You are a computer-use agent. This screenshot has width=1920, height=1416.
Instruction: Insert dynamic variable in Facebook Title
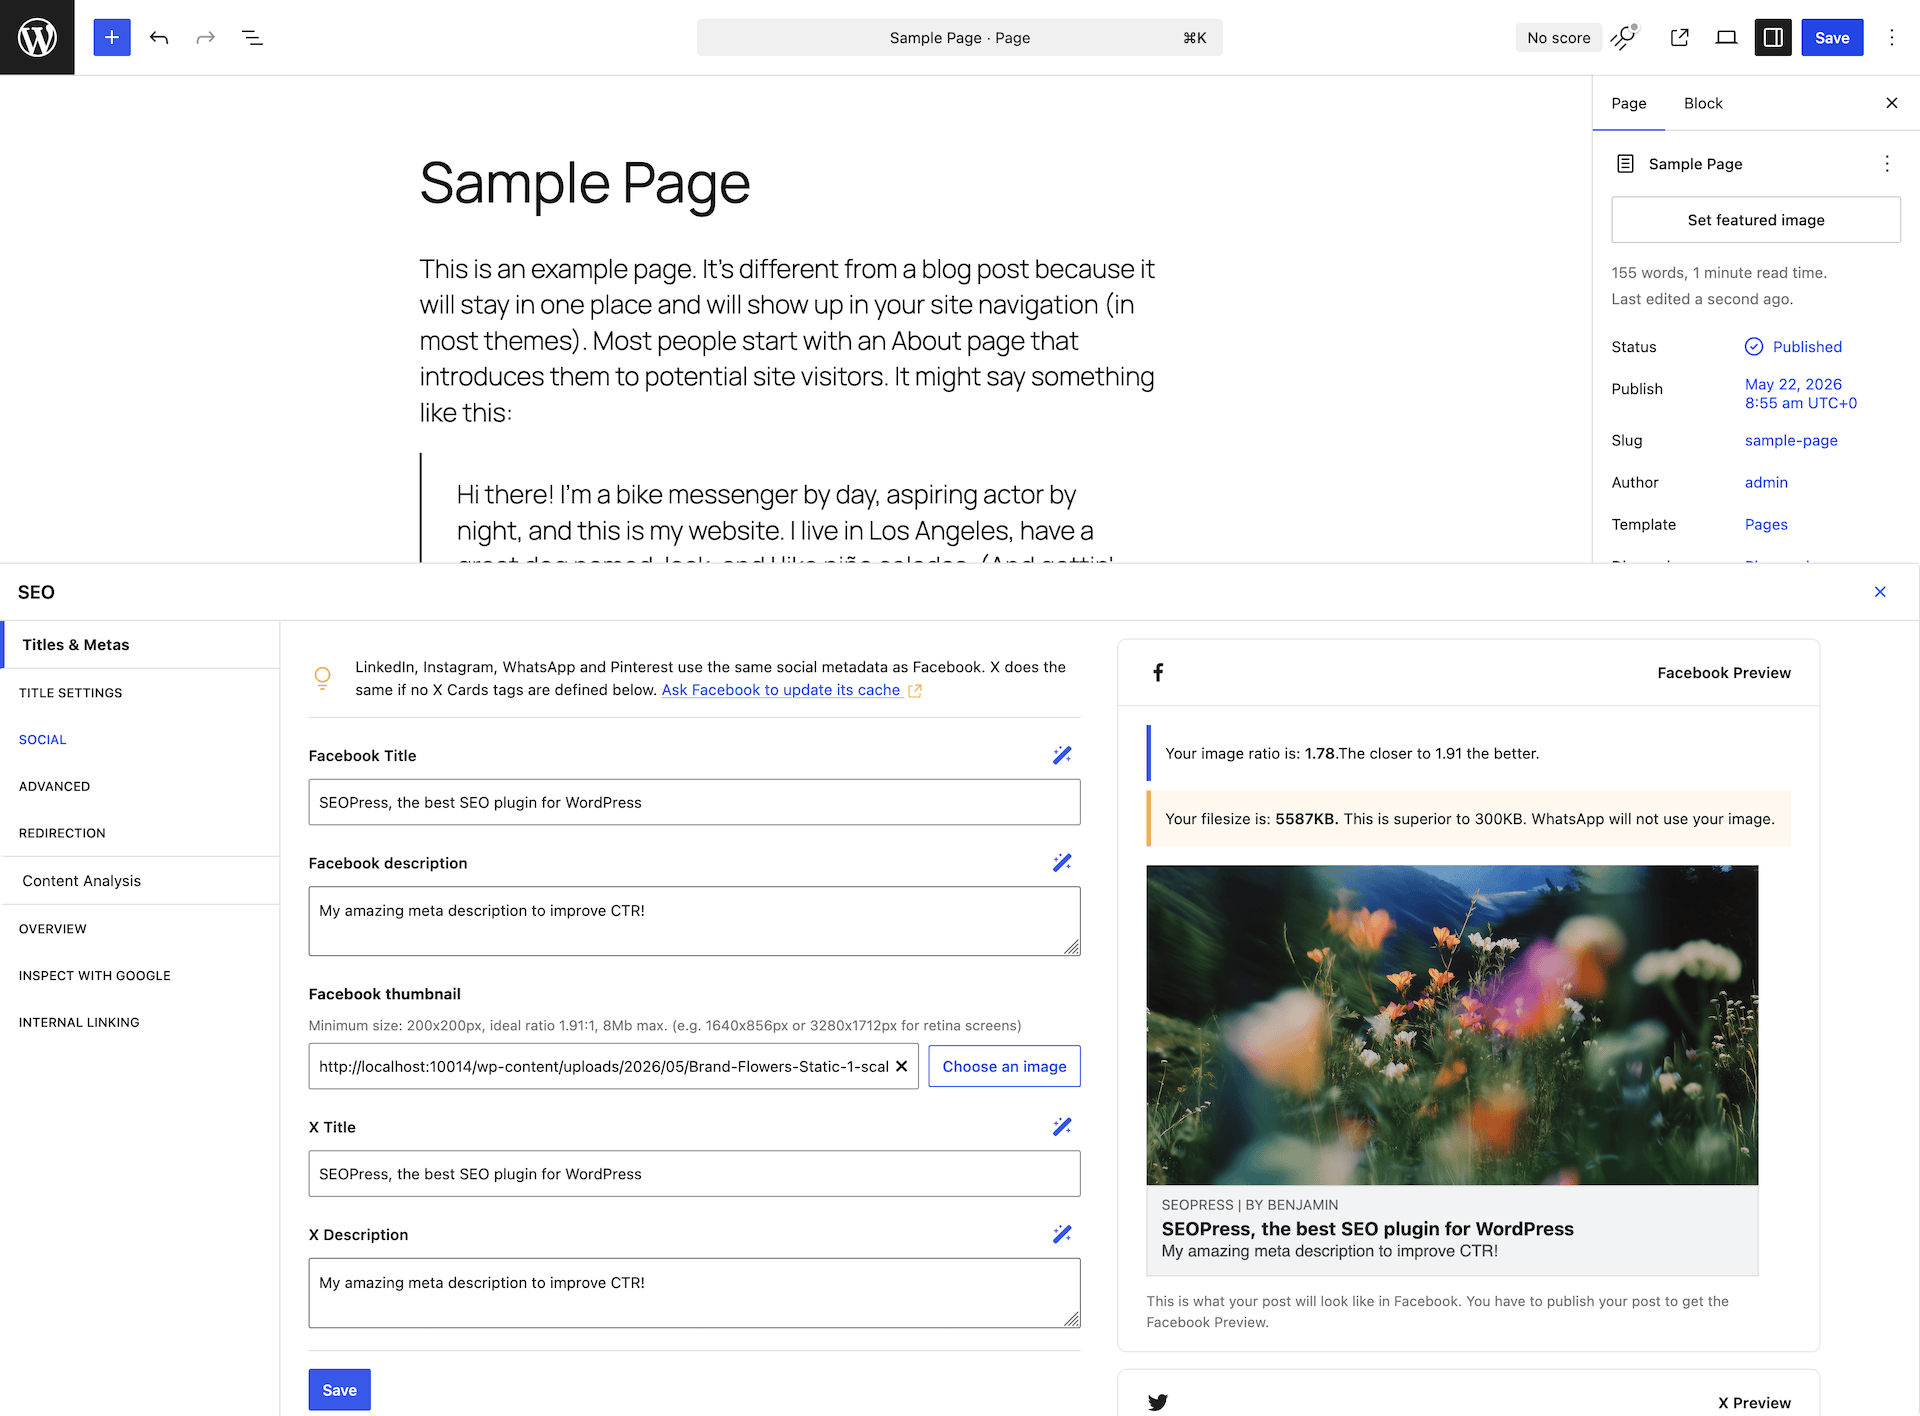coord(1062,755)
